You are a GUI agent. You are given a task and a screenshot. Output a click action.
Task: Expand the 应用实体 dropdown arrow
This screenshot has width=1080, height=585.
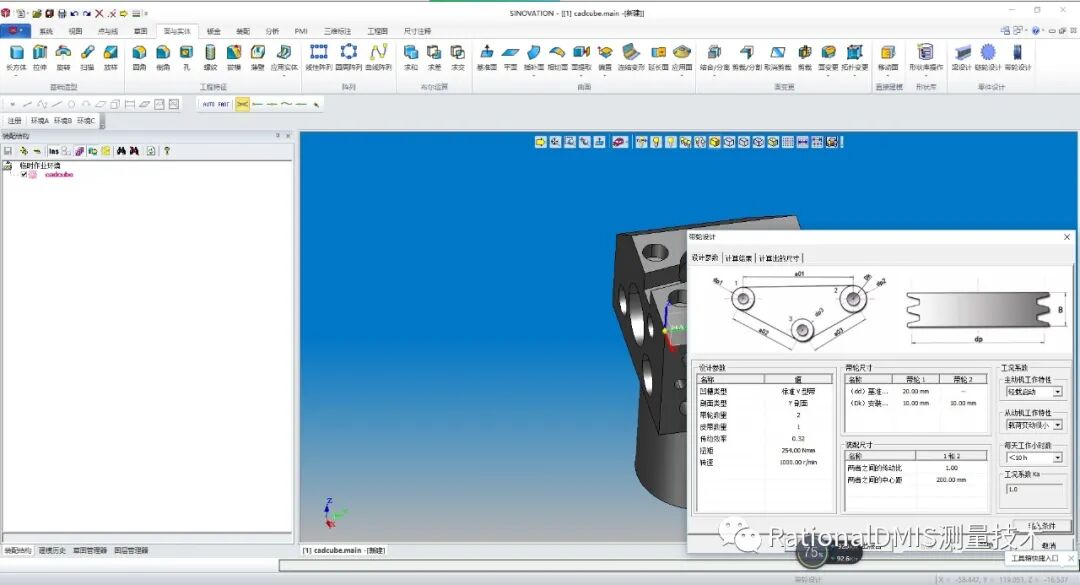coord(284,75)
